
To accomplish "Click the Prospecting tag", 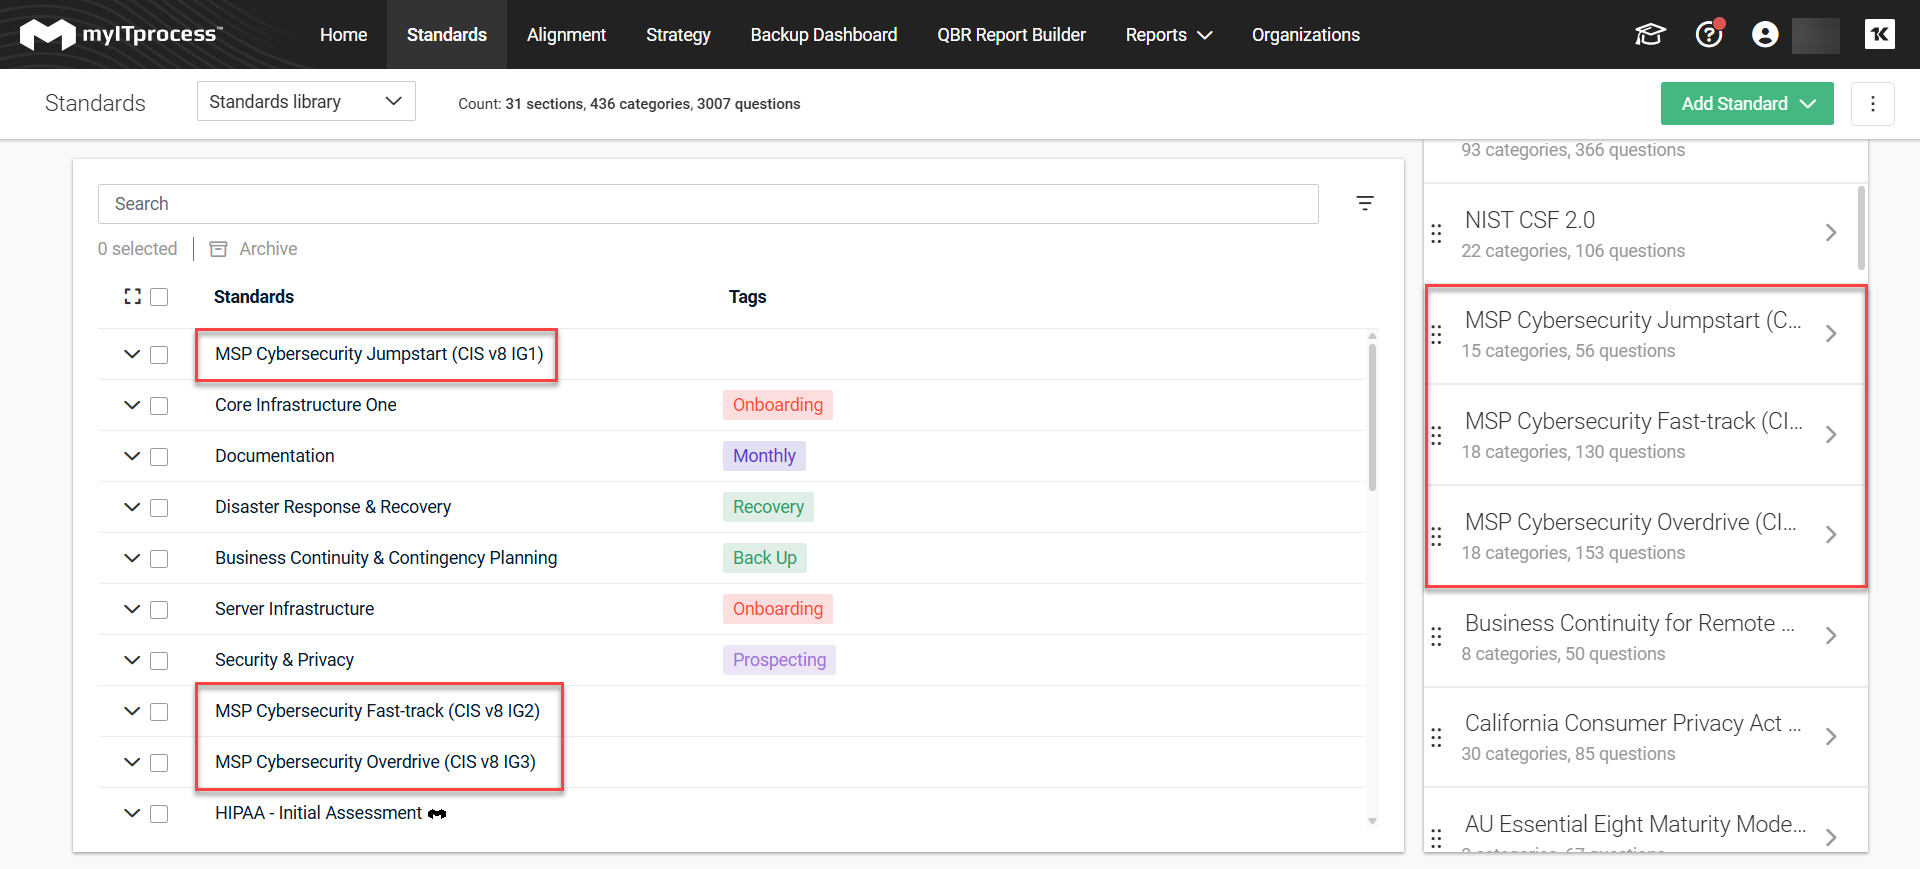I will (779, 660).
